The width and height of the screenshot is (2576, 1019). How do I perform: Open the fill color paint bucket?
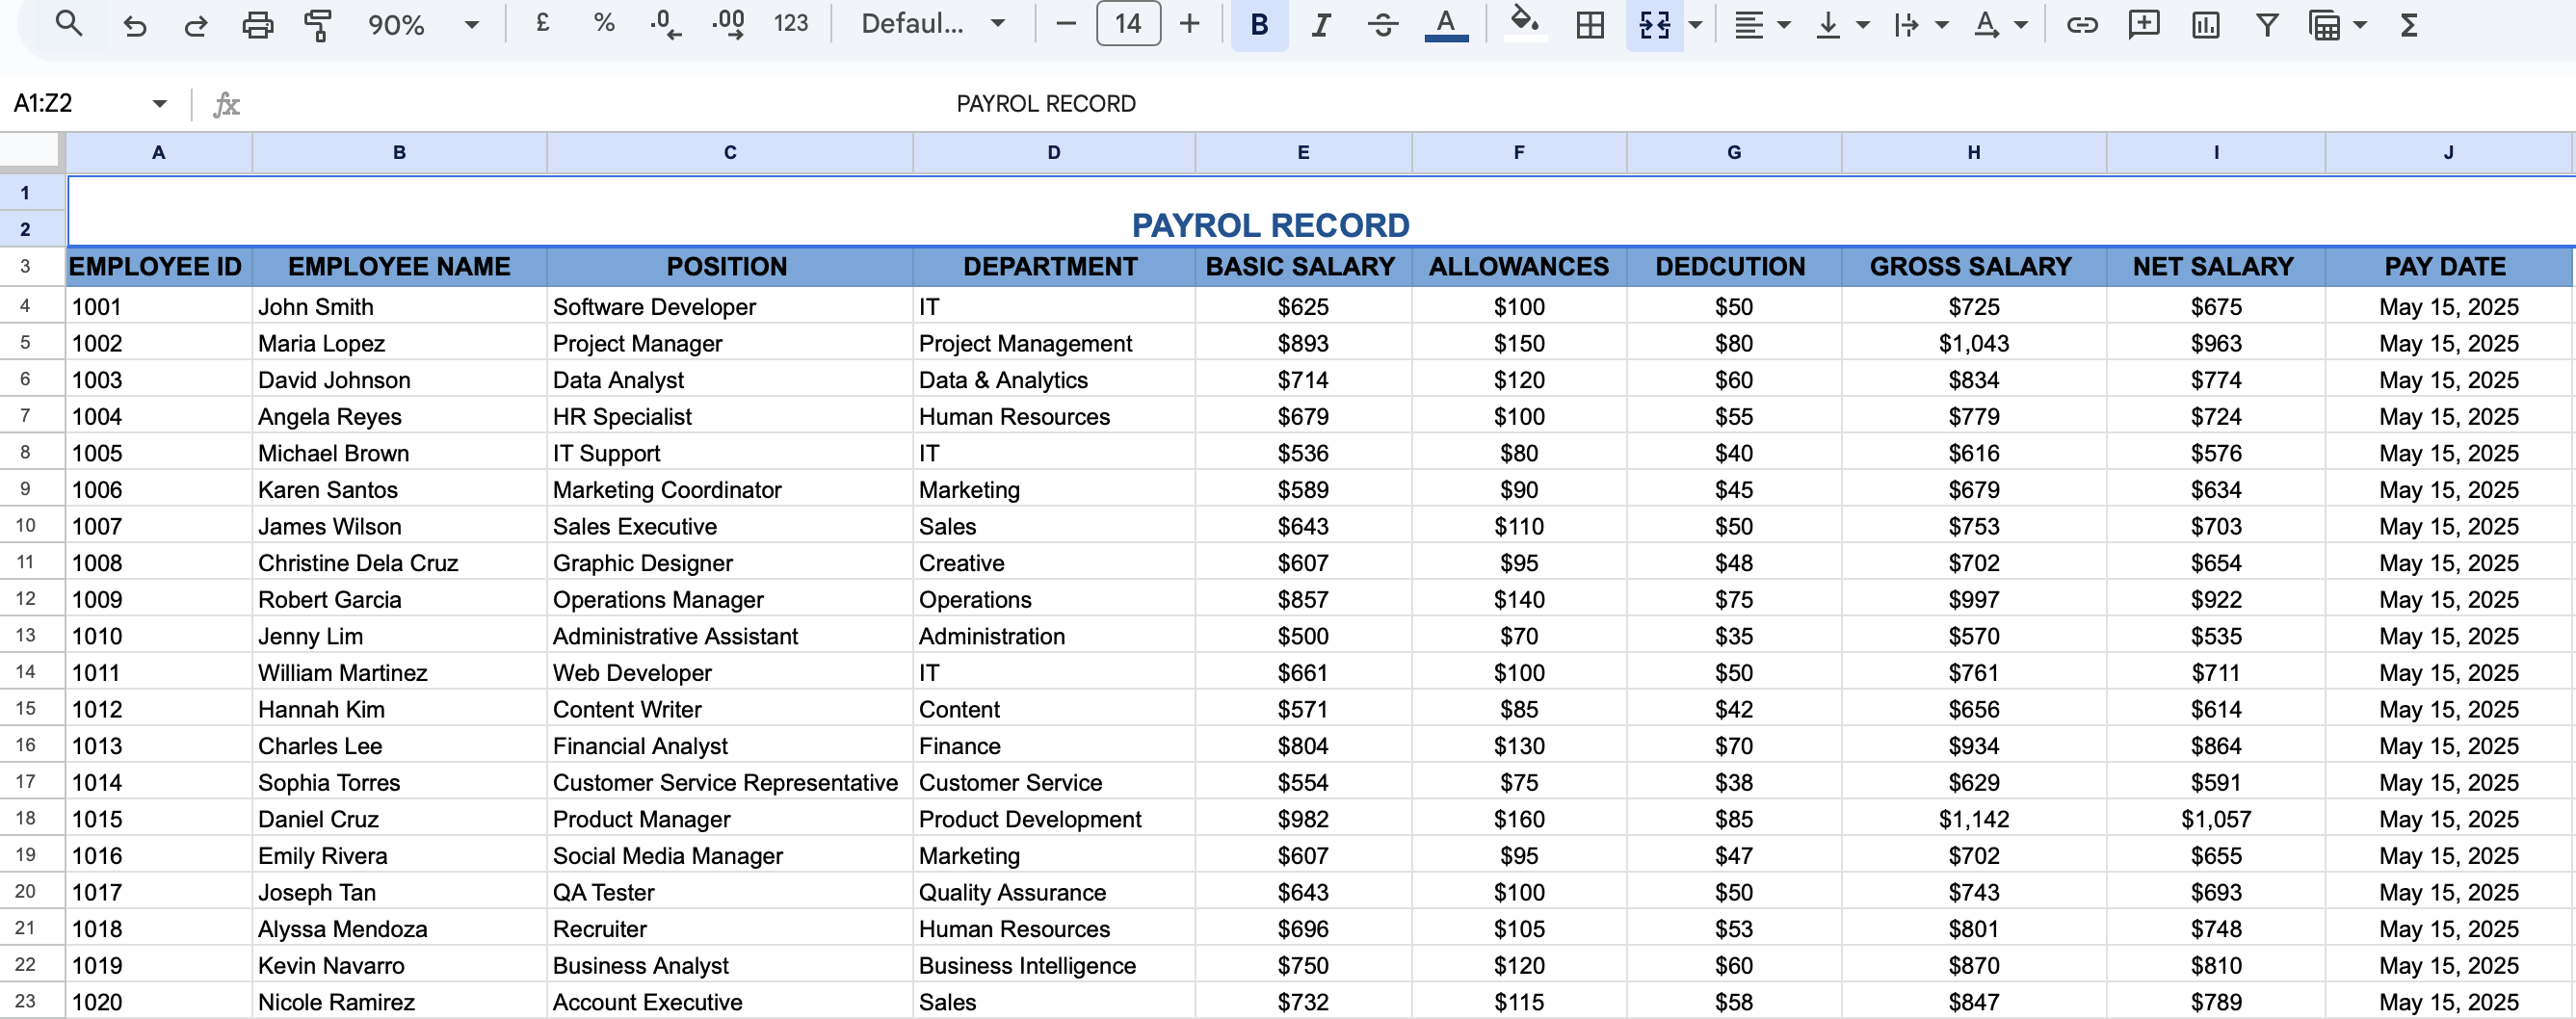point(1523,22)
